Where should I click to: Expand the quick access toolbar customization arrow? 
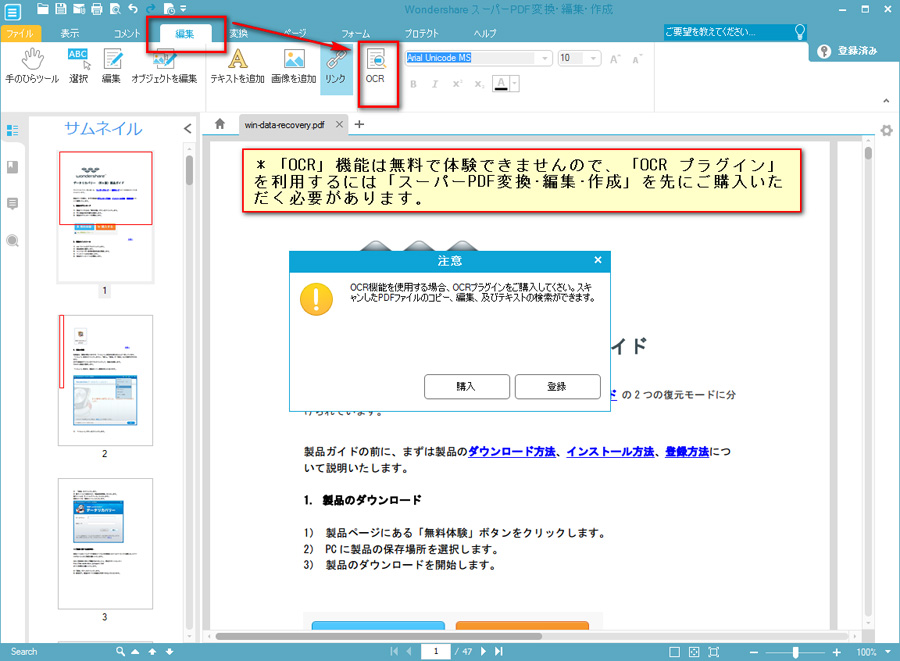click(183, 9)
